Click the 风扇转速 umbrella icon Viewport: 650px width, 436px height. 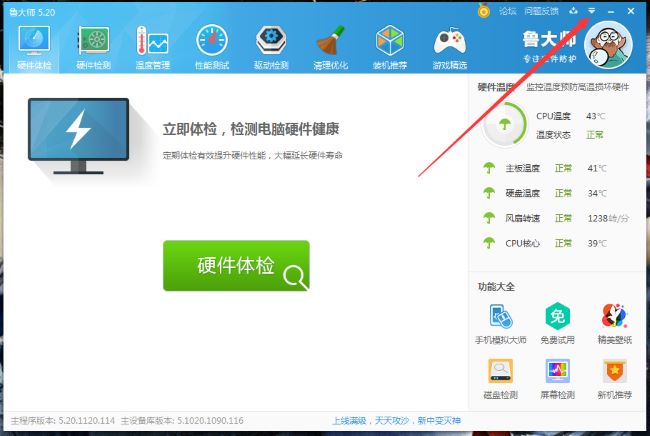(489, 218)
